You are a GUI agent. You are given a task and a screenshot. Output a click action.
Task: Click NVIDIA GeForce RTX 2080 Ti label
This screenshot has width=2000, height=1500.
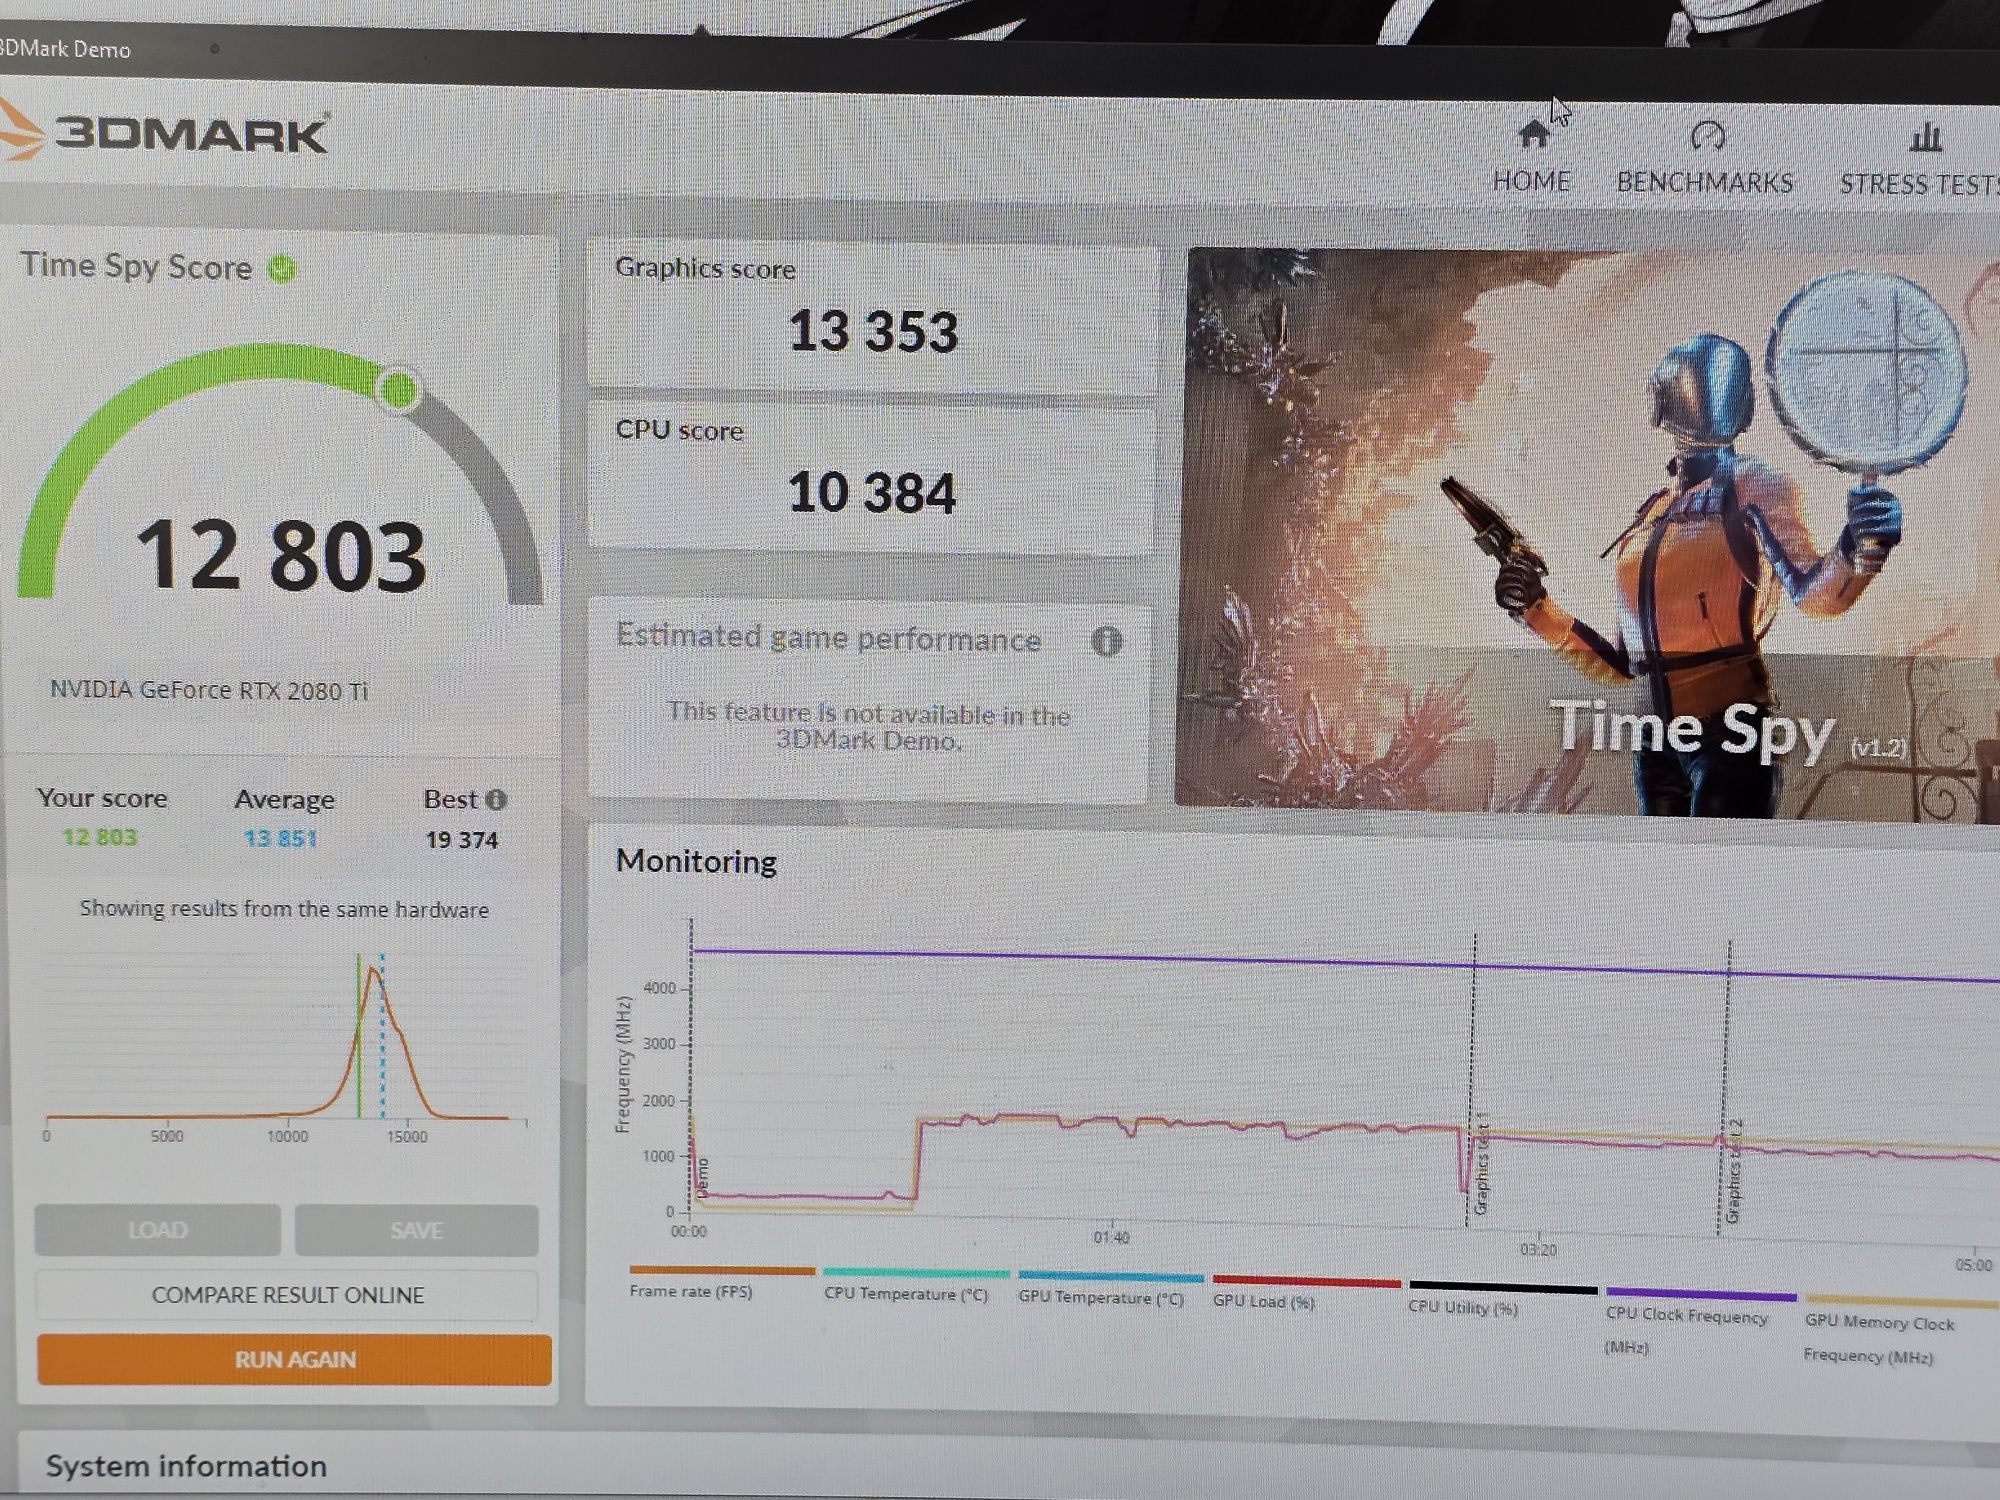pos(209,690)
